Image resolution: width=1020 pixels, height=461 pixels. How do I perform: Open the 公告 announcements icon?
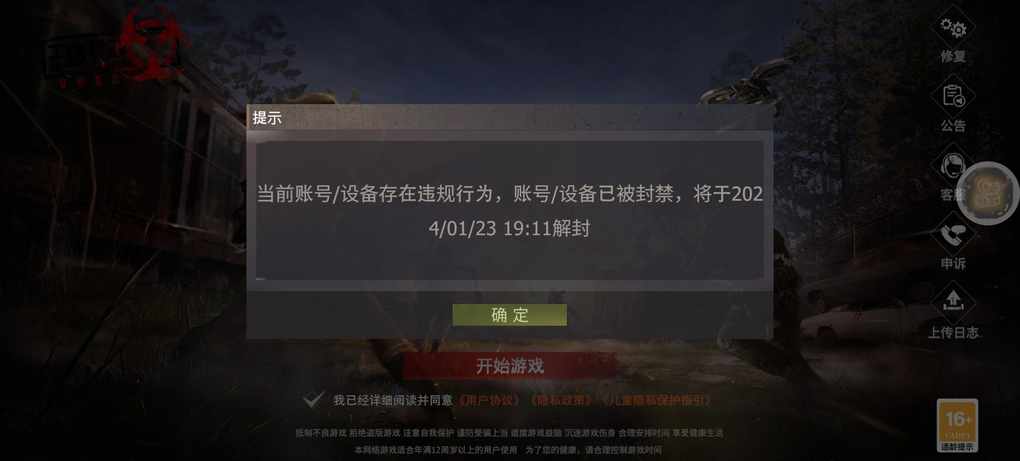[x=953, y=98]
